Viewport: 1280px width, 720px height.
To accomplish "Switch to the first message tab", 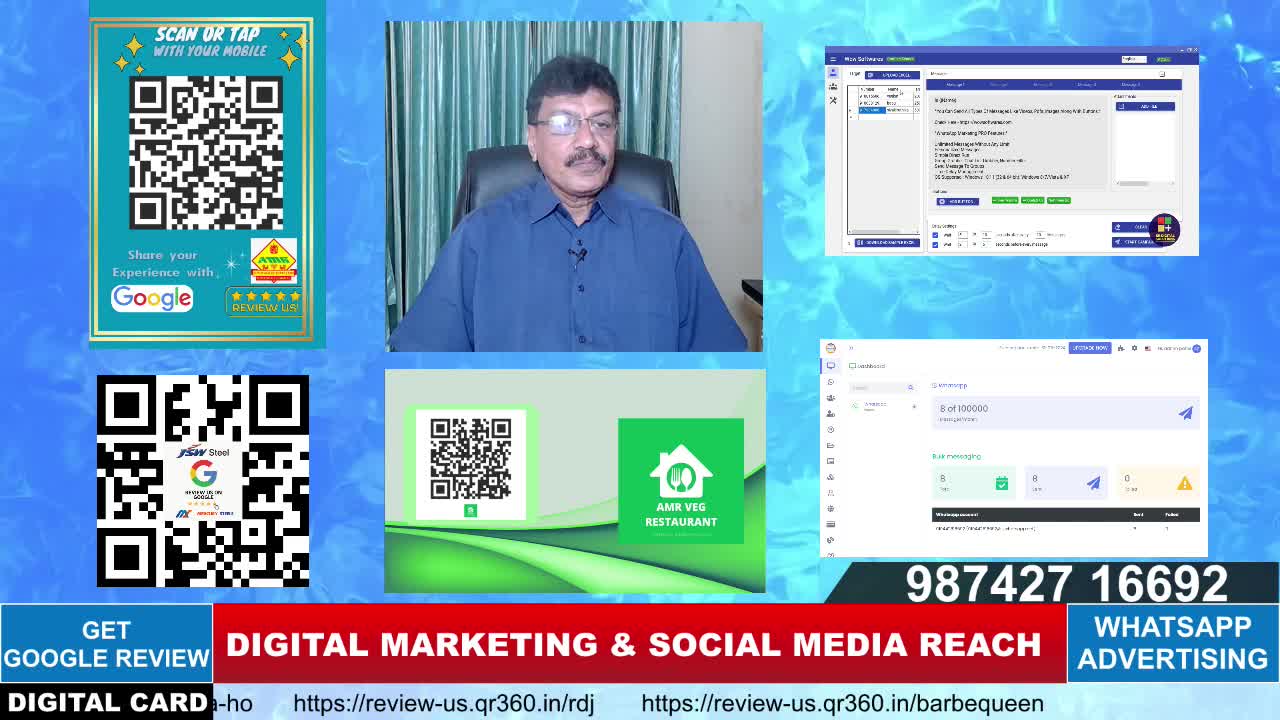I will [955, 85].
